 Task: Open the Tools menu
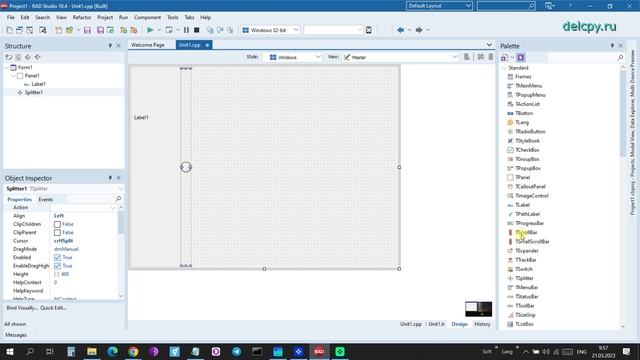coord(173,18)
